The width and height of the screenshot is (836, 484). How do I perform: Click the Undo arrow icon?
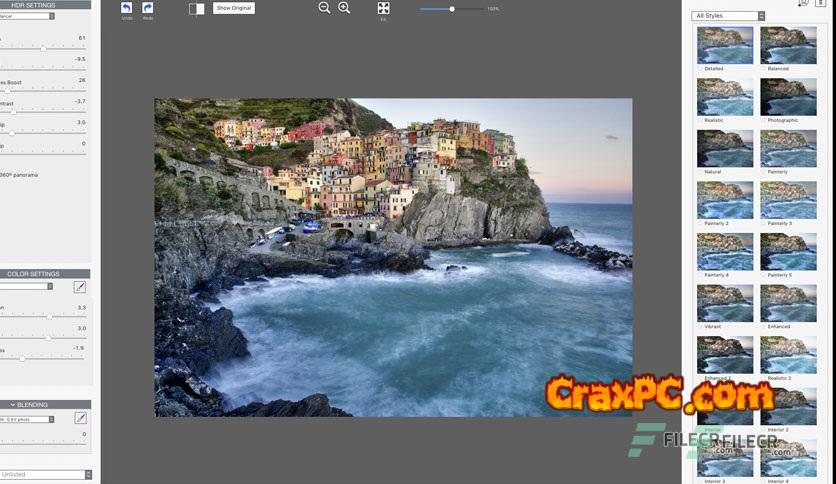(x=126, y=8)
